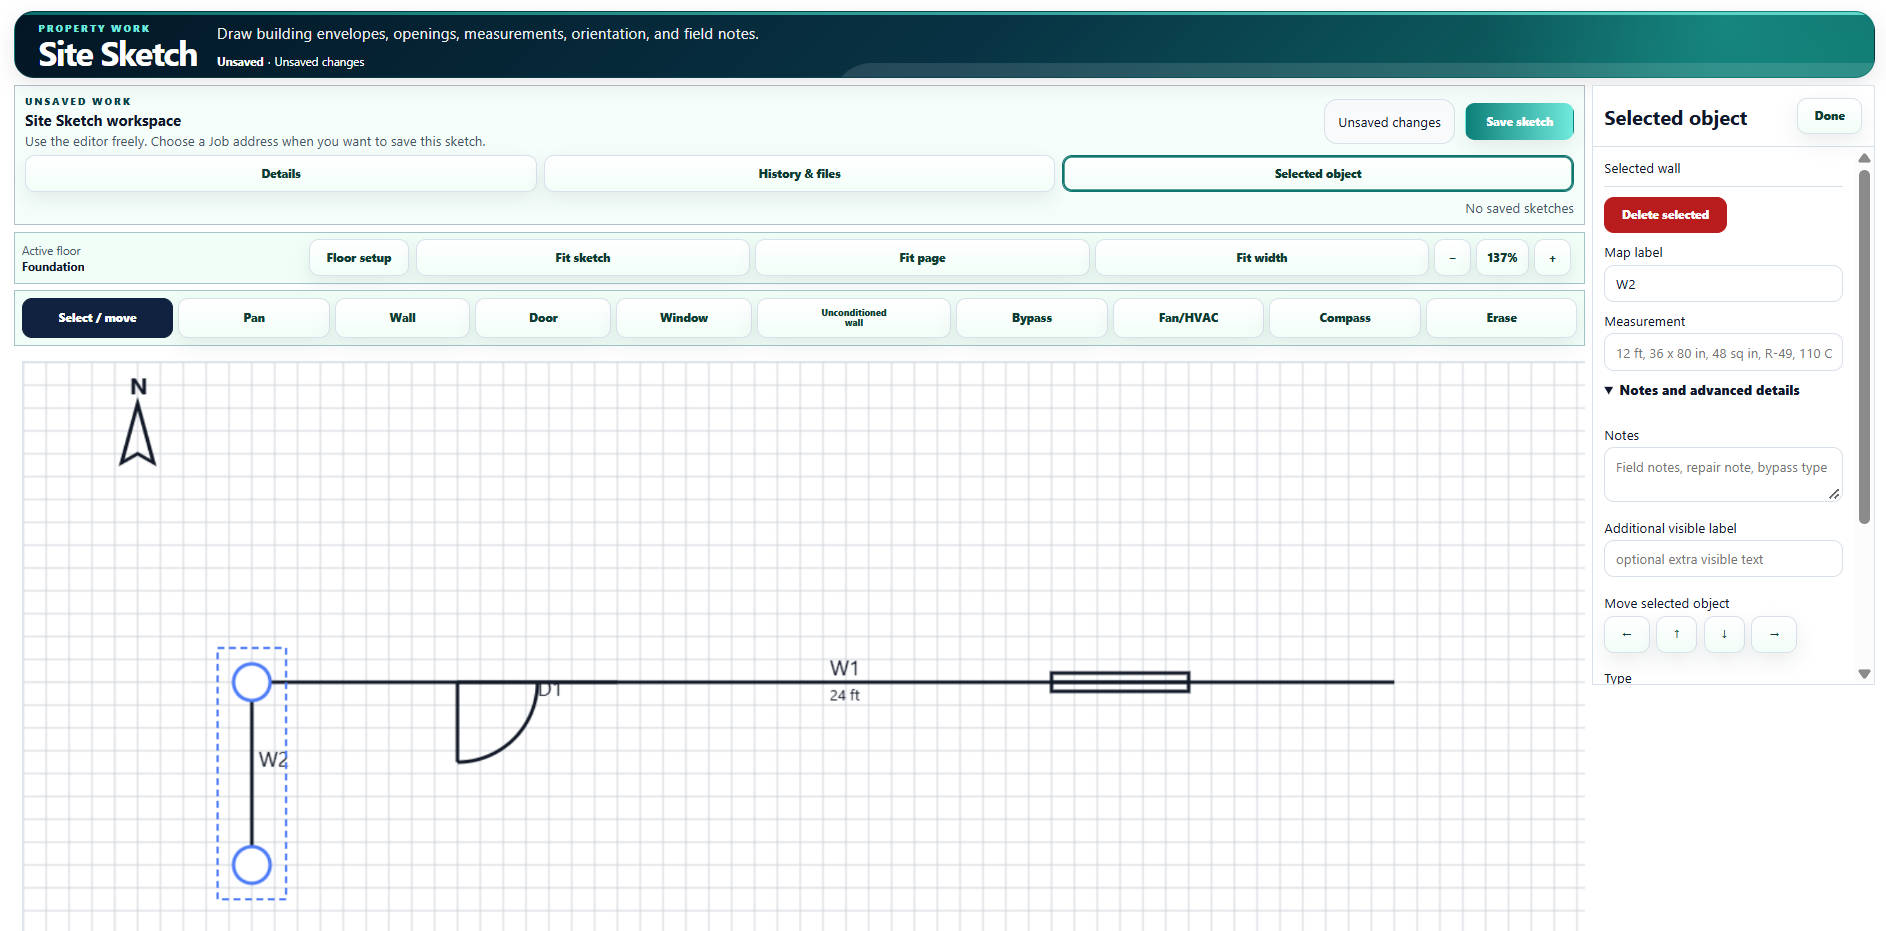Click Fit page button
This screenshot has width=1886, height=931.
(922, 258)
